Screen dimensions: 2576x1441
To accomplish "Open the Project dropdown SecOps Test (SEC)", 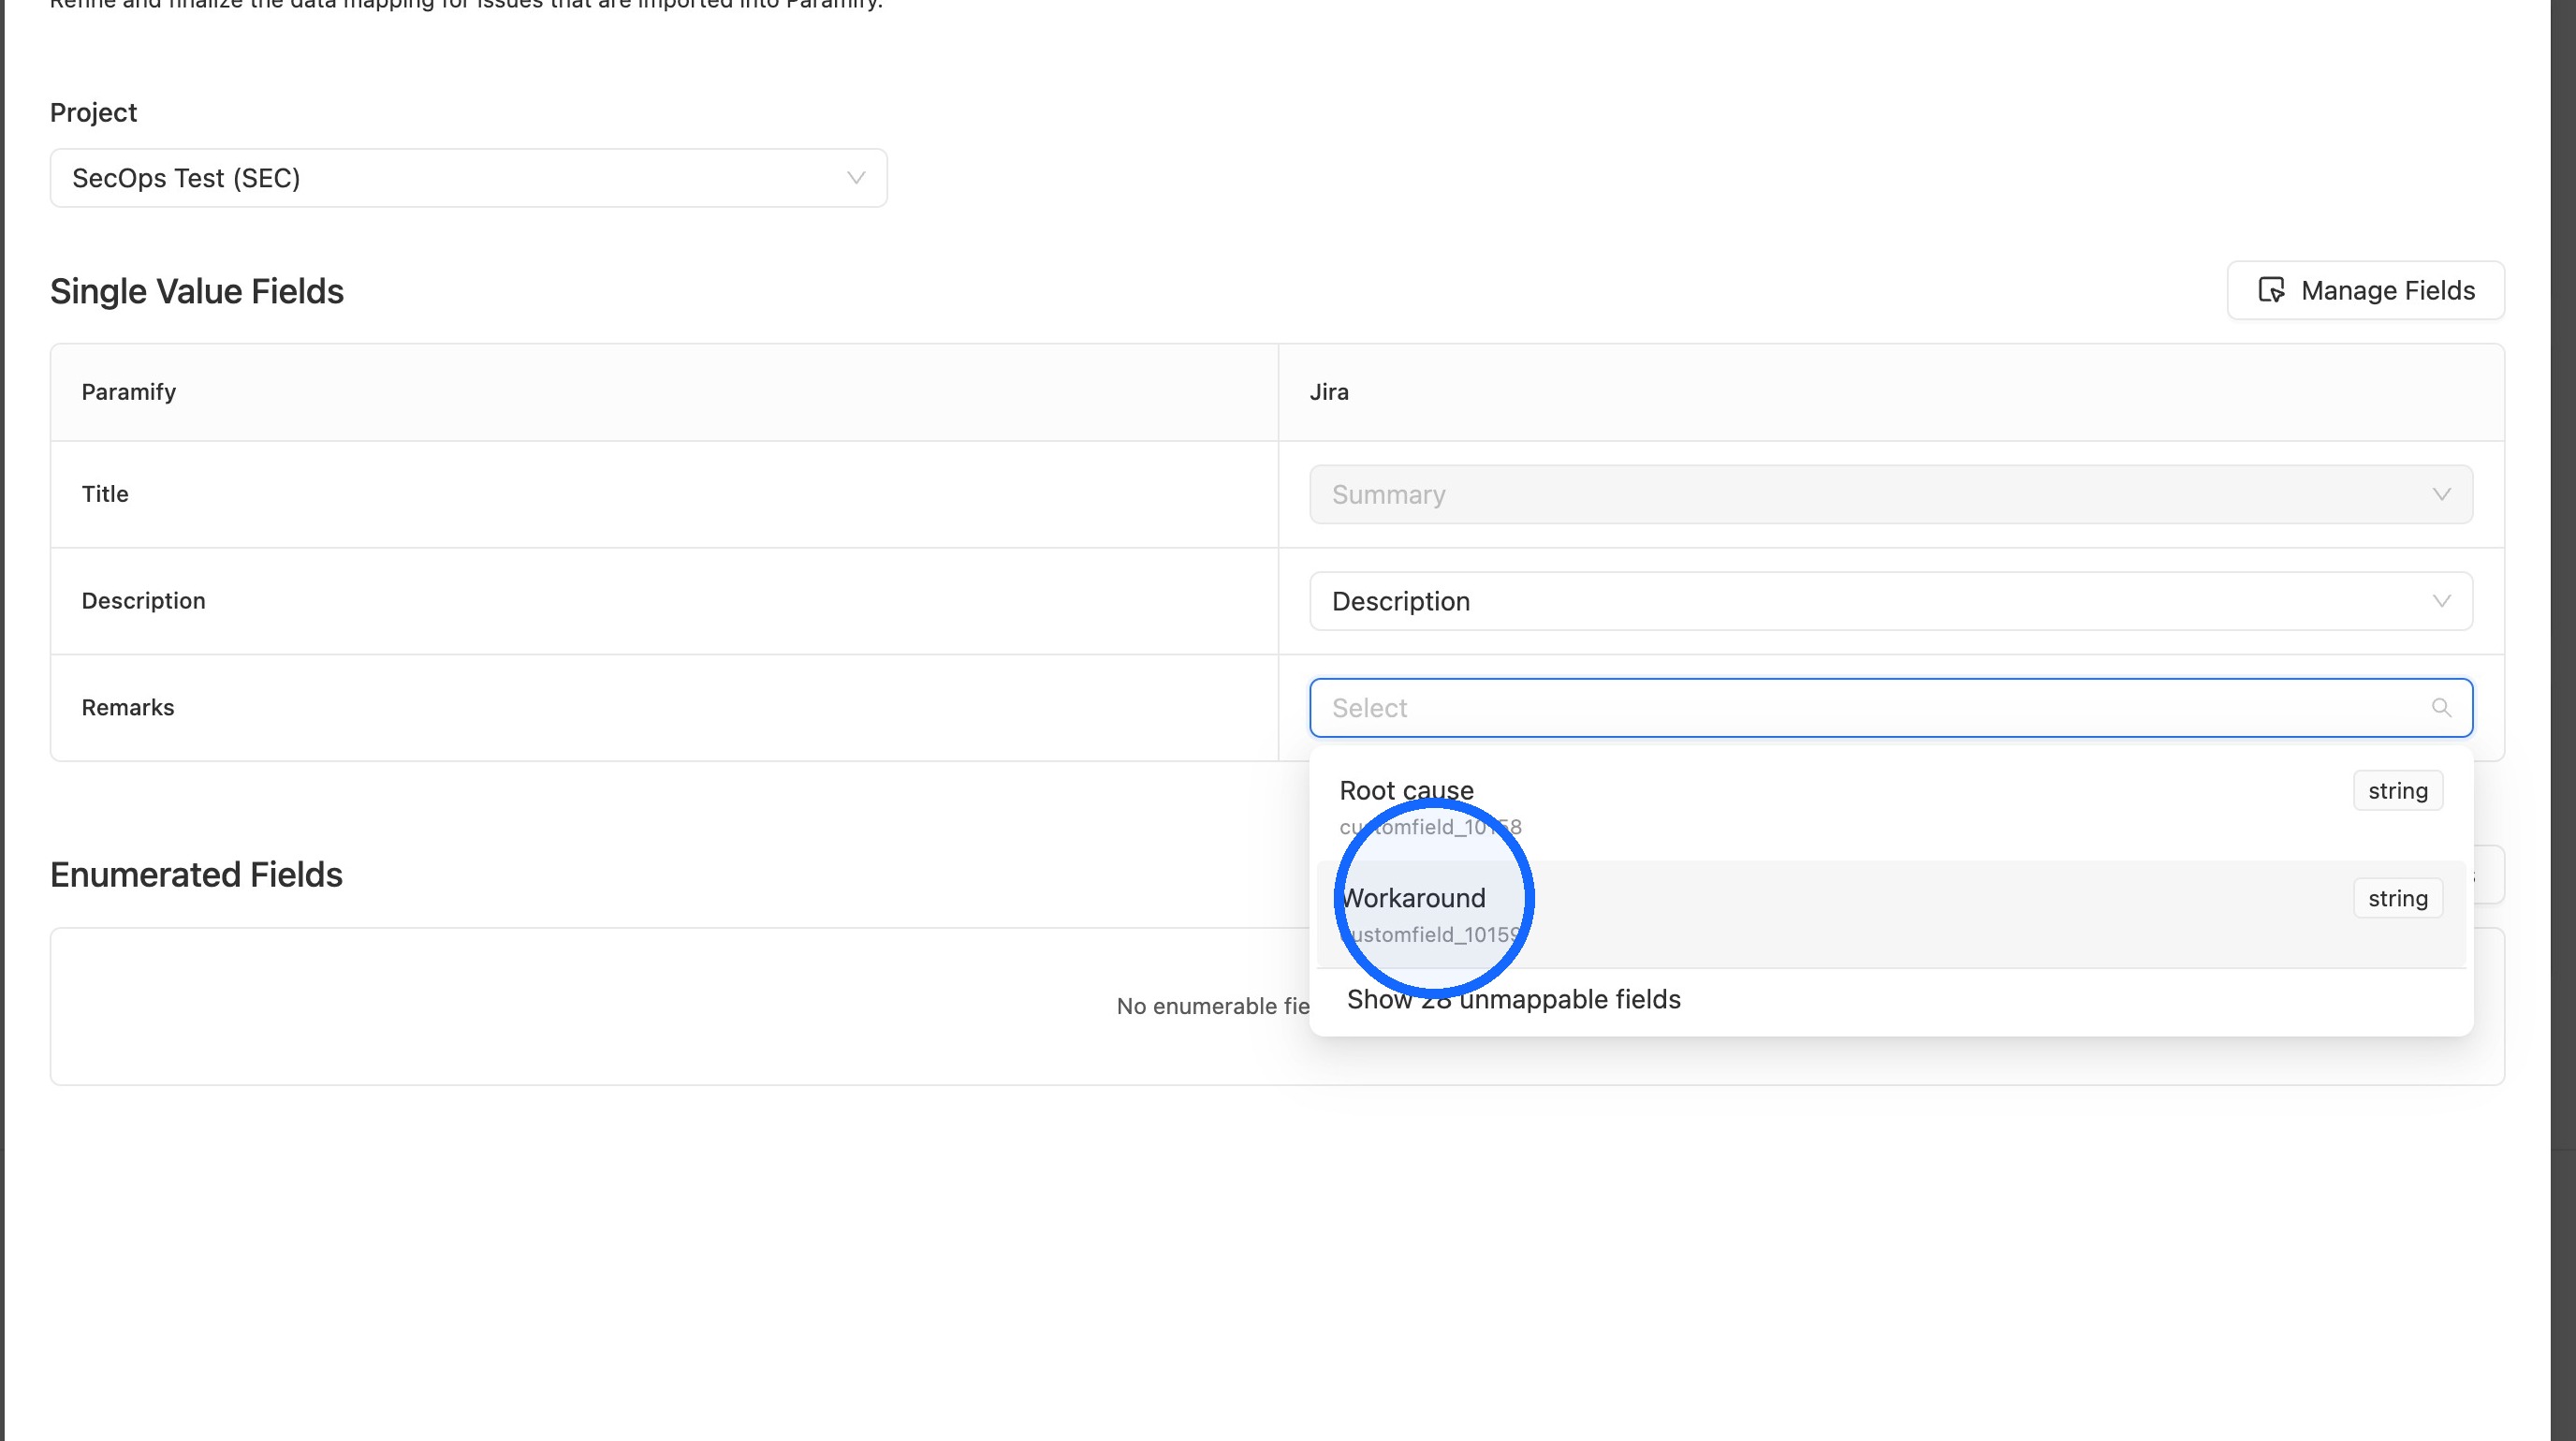I will 468,178.
